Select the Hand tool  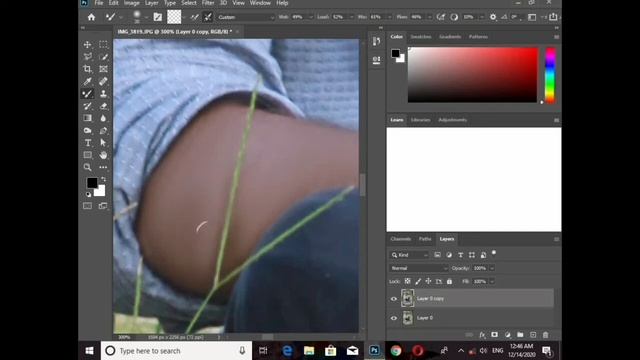pos(103,155)
